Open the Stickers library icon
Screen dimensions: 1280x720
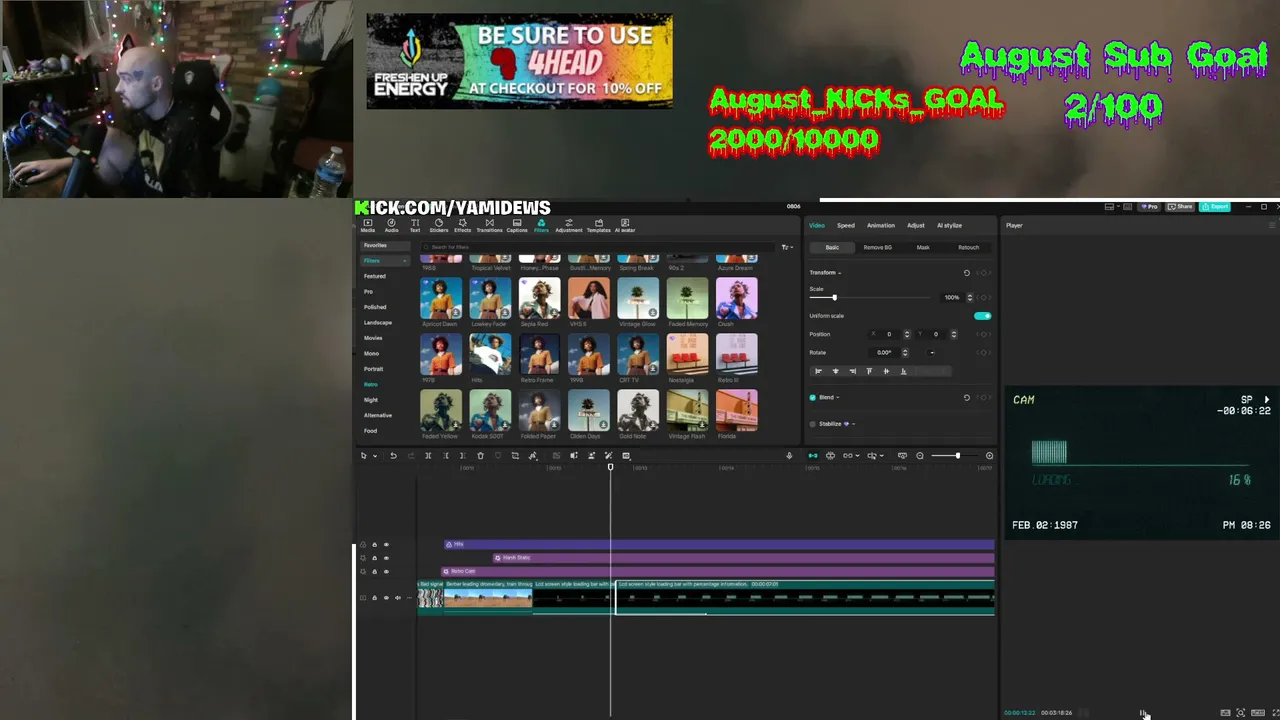click(x=438, y=225)
